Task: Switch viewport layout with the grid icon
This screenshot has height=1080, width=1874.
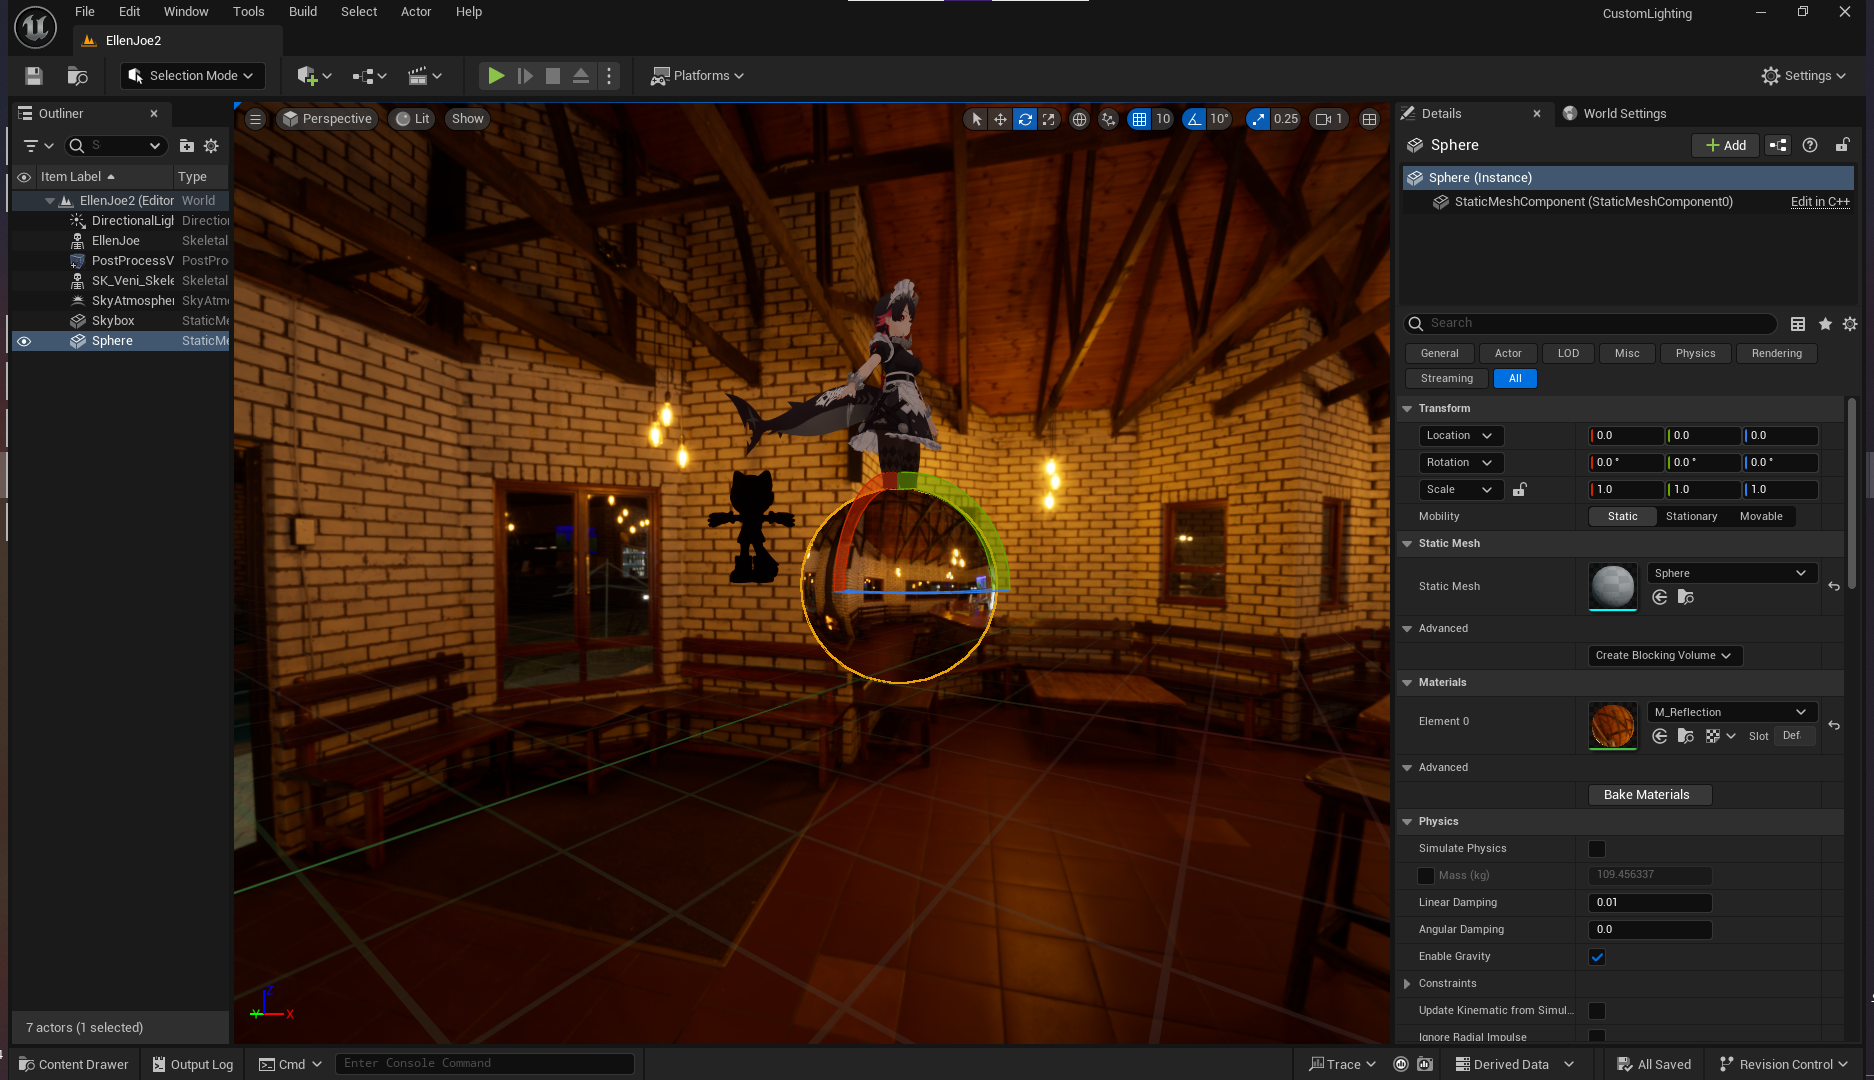Action: [x=1369, y=119]
